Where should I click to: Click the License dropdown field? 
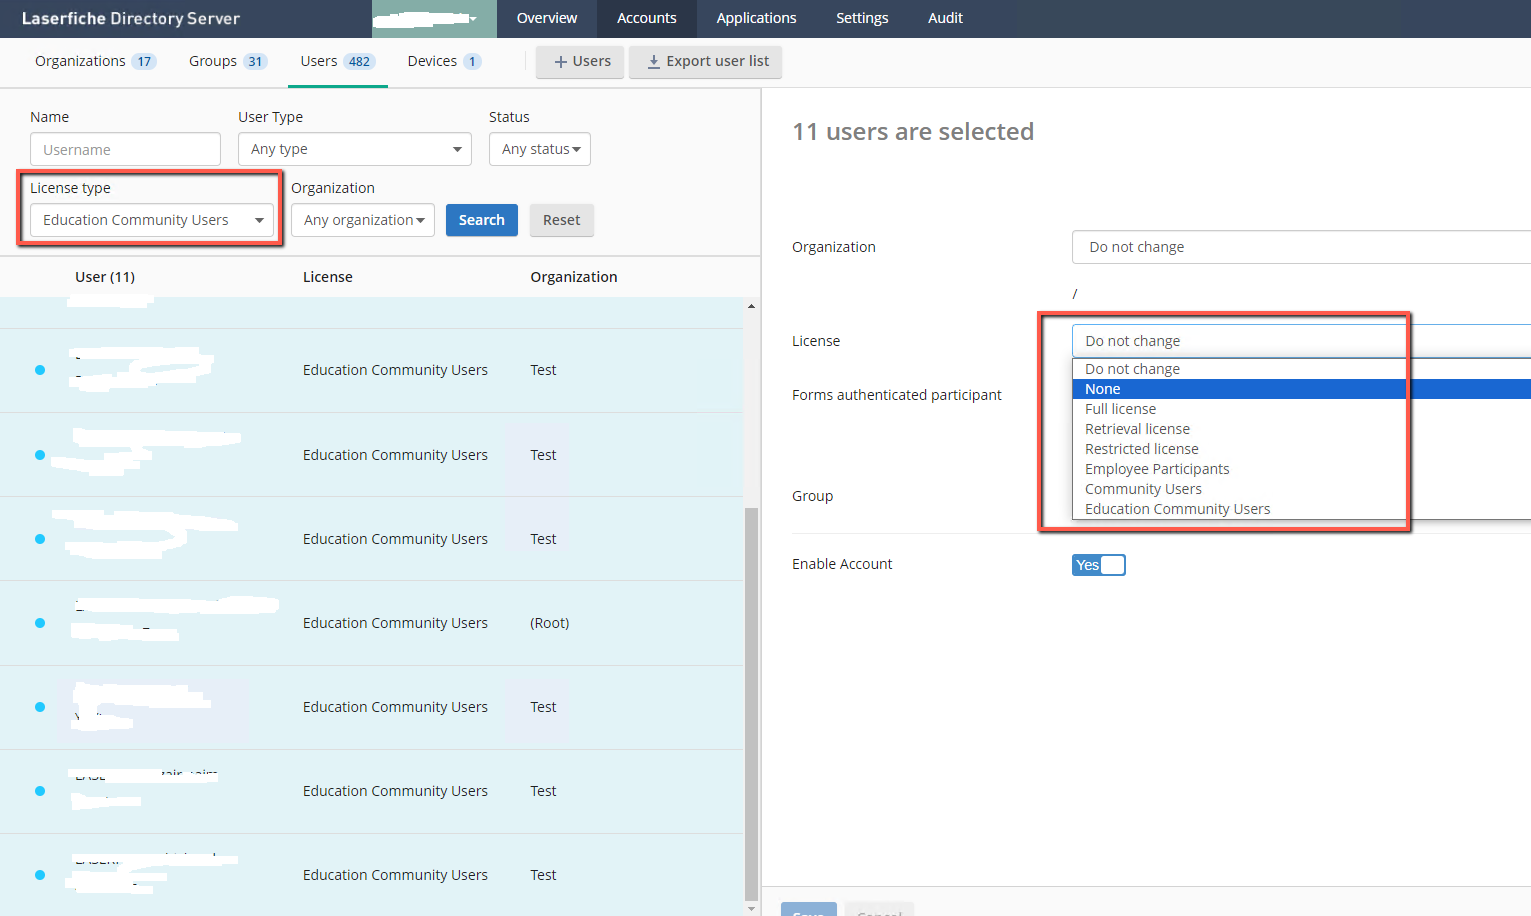coord(1301,341)
